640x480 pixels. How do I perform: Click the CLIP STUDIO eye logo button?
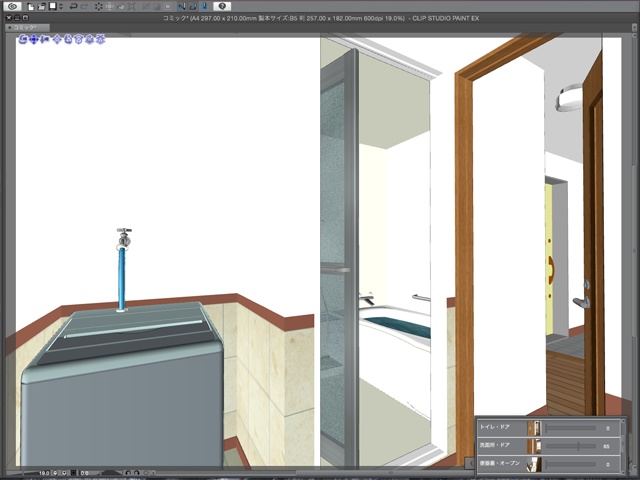coord(13,6)
